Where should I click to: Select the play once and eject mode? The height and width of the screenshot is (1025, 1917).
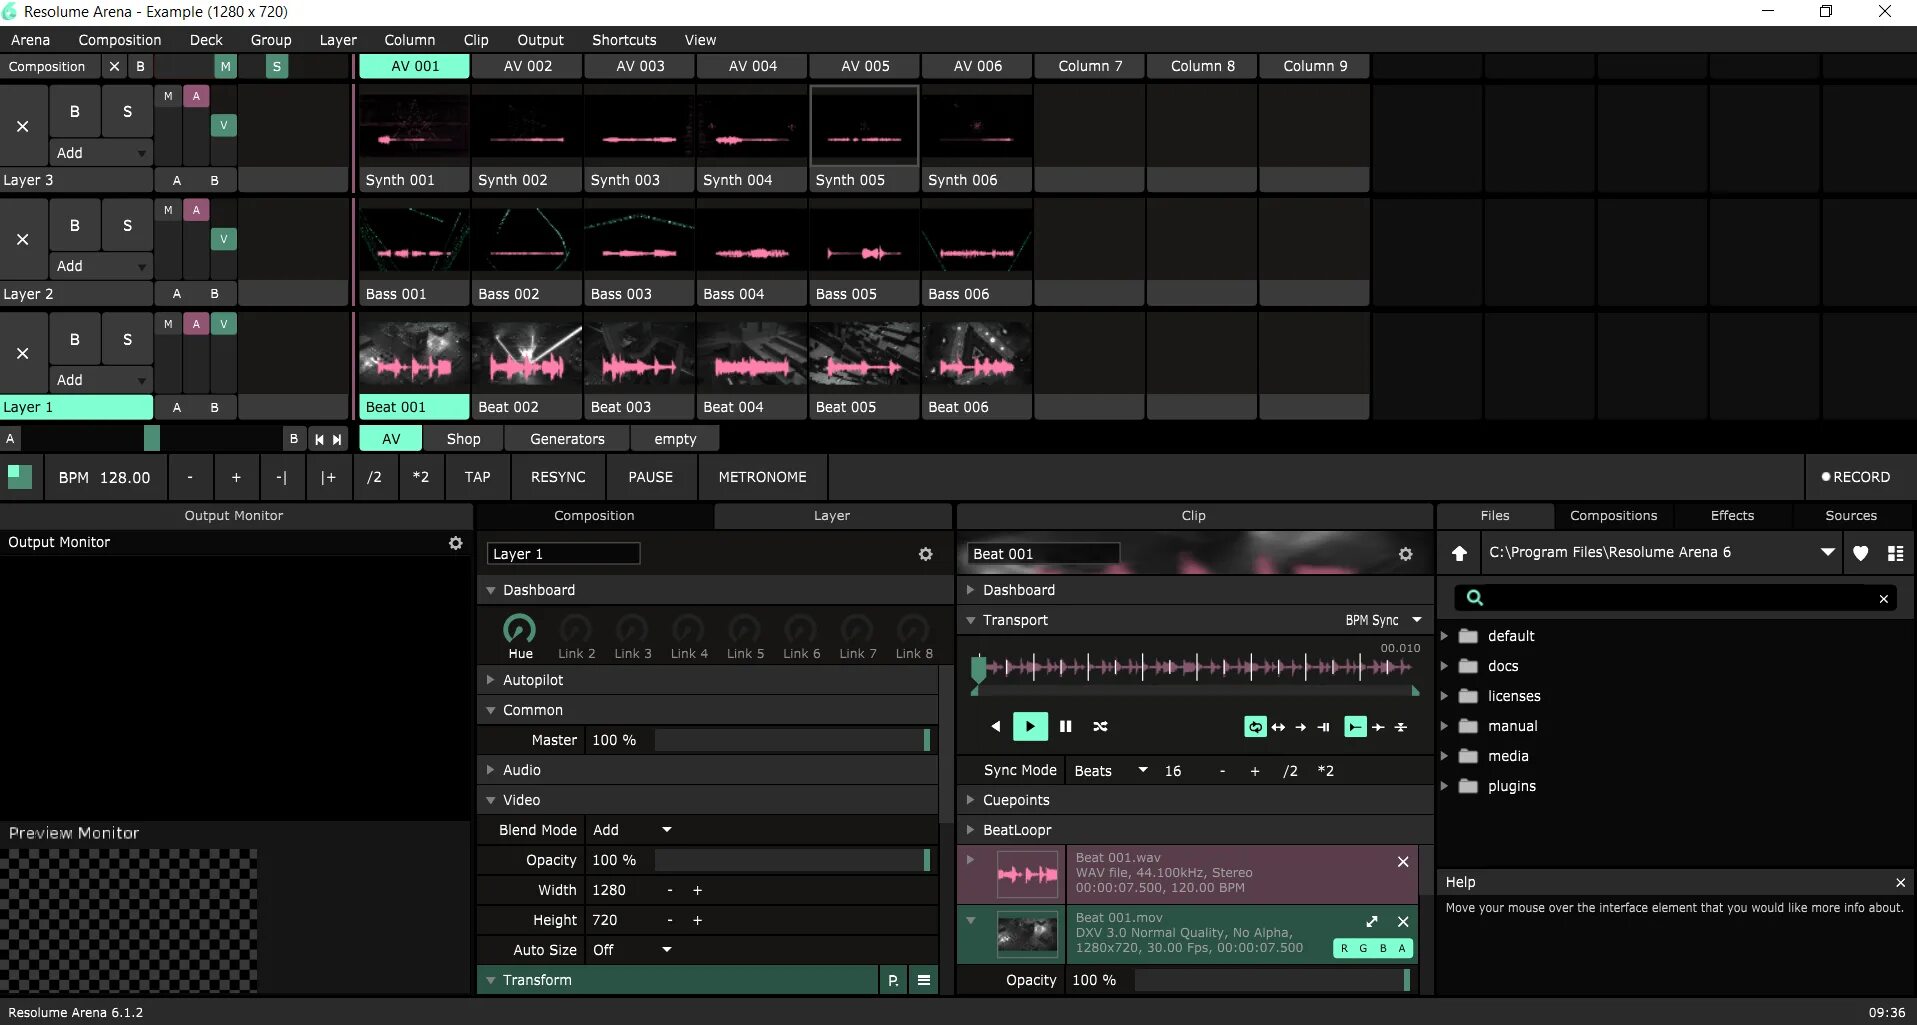point(1301,727)
